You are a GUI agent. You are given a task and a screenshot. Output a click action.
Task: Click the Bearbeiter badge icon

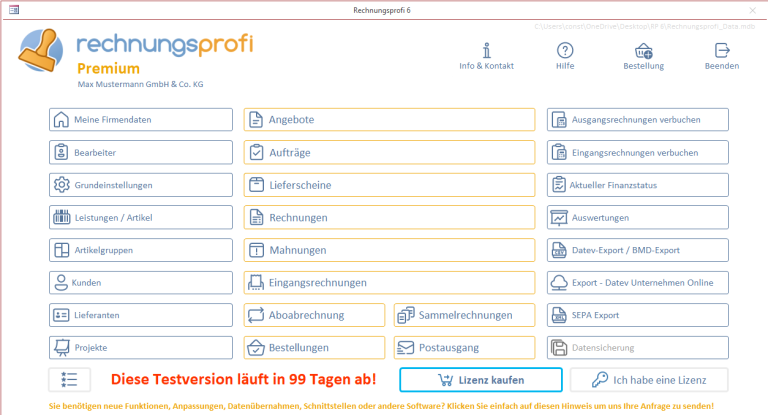(x=61, y=152)
